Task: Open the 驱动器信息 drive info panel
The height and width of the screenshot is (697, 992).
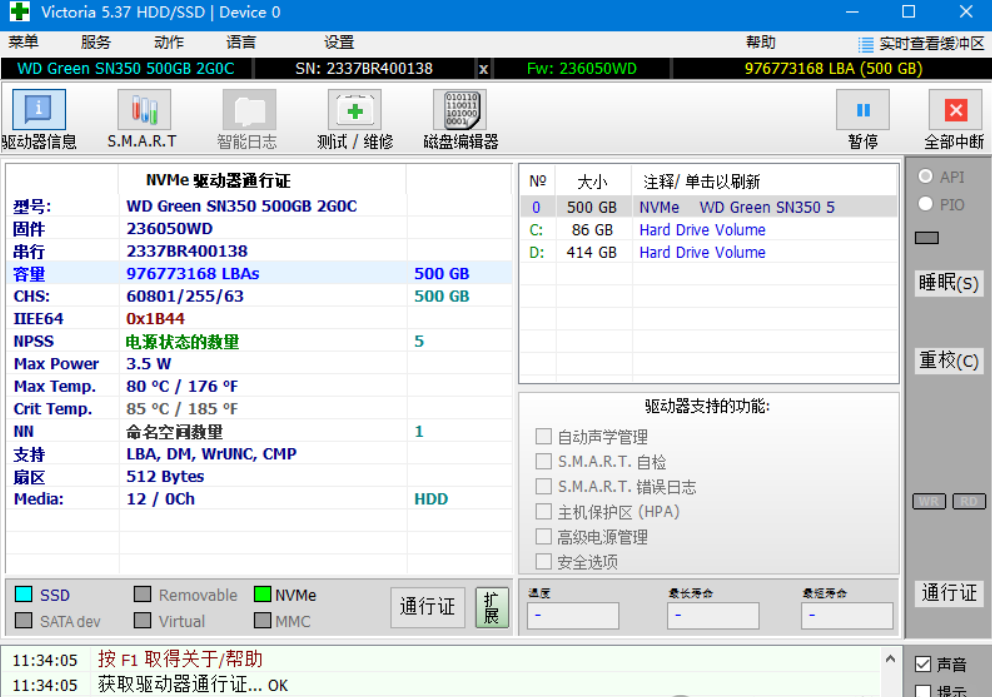Action: coord(38,115)
